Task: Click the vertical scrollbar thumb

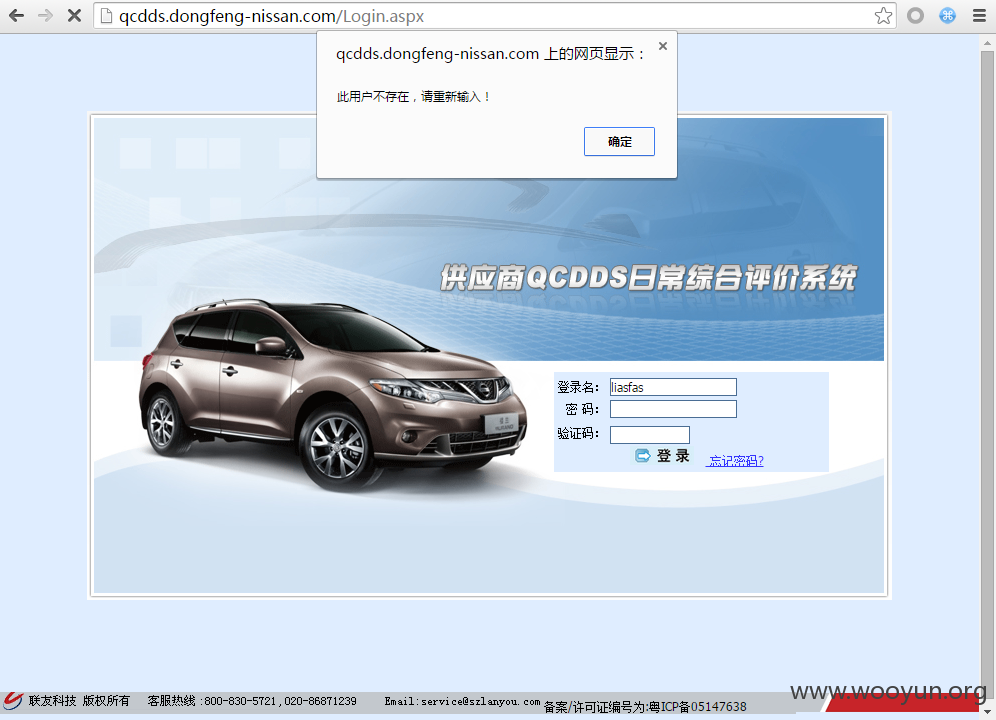Action: [x=987, y=375]
